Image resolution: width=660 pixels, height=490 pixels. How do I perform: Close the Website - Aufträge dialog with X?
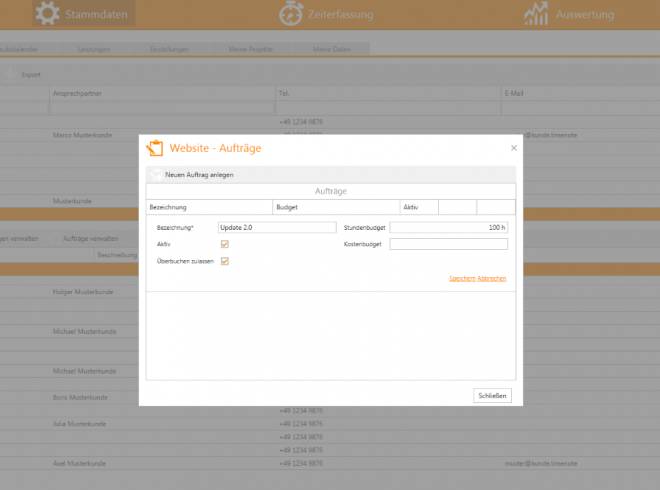tap(514, 147)
